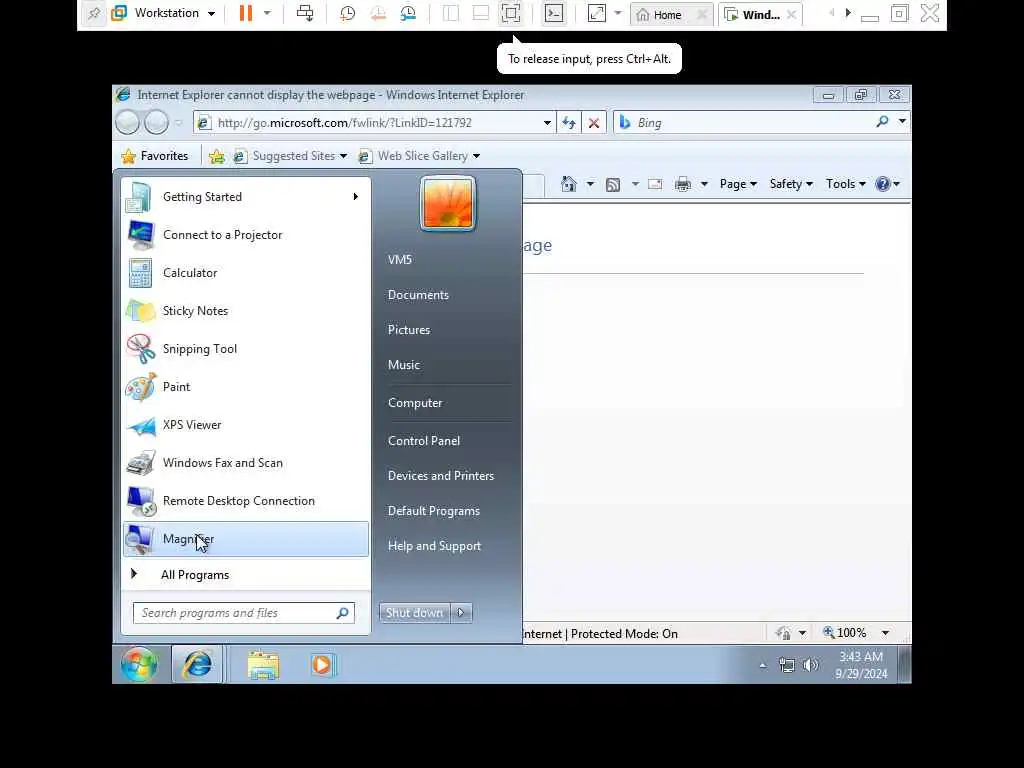Click the Send Ctrl+Alt+Del icon

(x=305, y=13)
